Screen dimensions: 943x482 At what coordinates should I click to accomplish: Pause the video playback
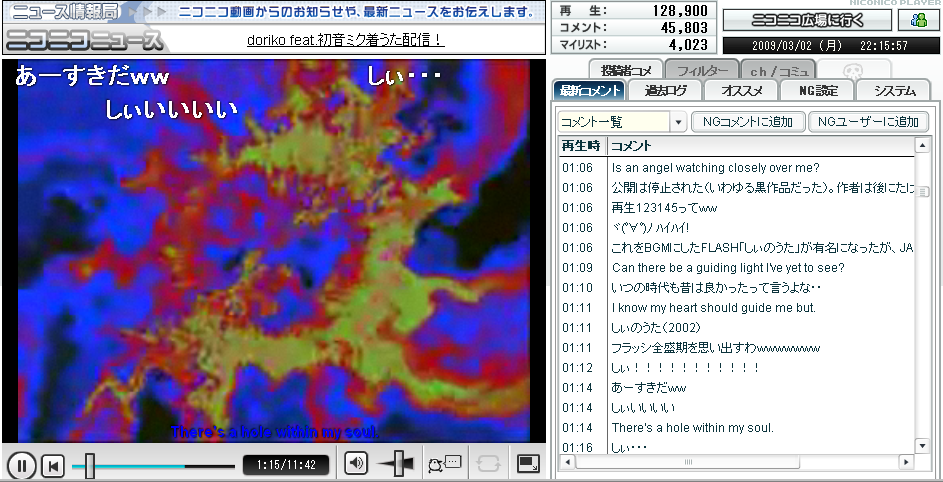(x=22, y=465)
